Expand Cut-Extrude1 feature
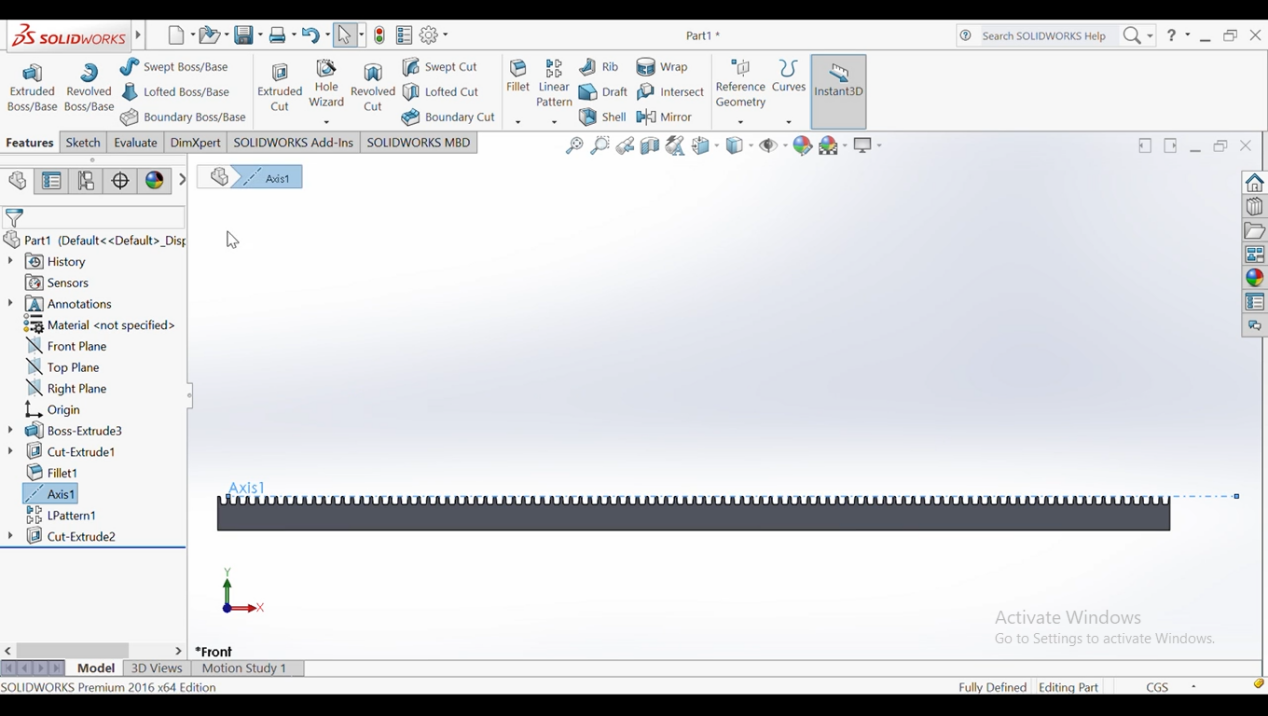Image resolution: width=1268 pixels, height=716 pixels. tap(10, 452)
